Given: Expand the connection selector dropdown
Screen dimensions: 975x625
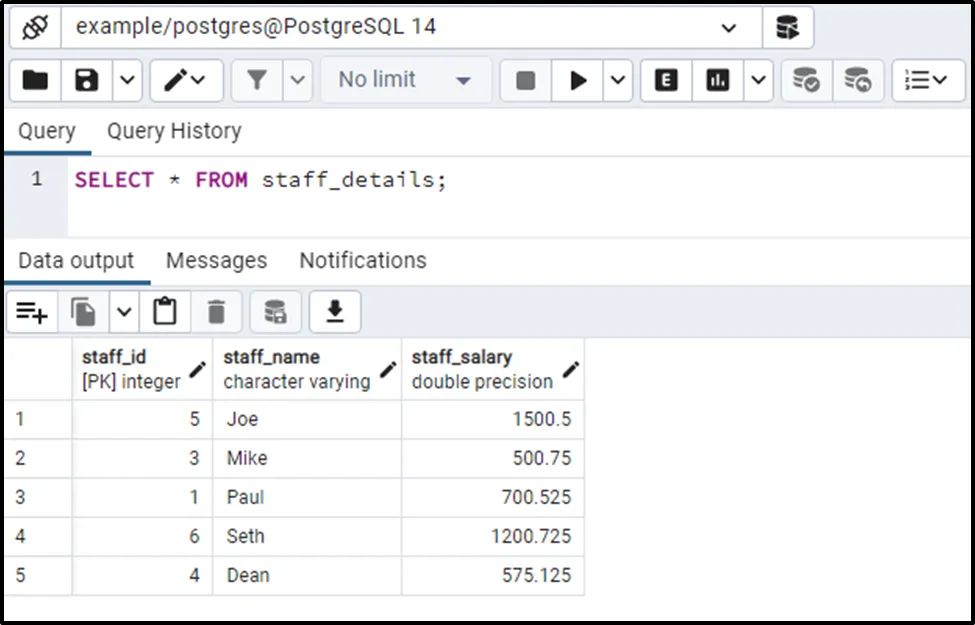Looking at the screenshot, I should pos(728,28).
